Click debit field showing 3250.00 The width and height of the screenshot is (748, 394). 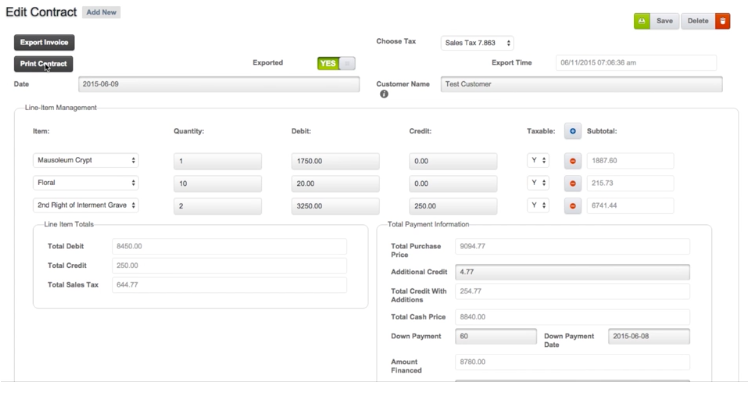tap(335, 206)
